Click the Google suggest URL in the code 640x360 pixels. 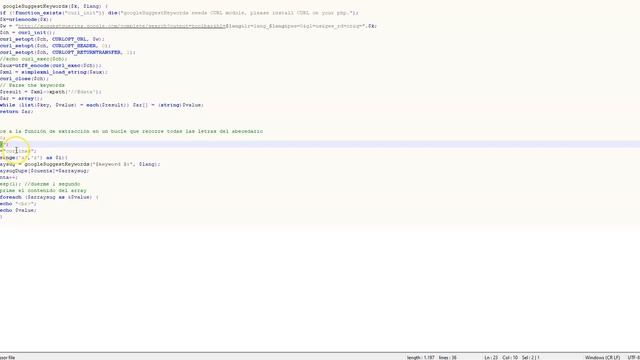point(122,26)
